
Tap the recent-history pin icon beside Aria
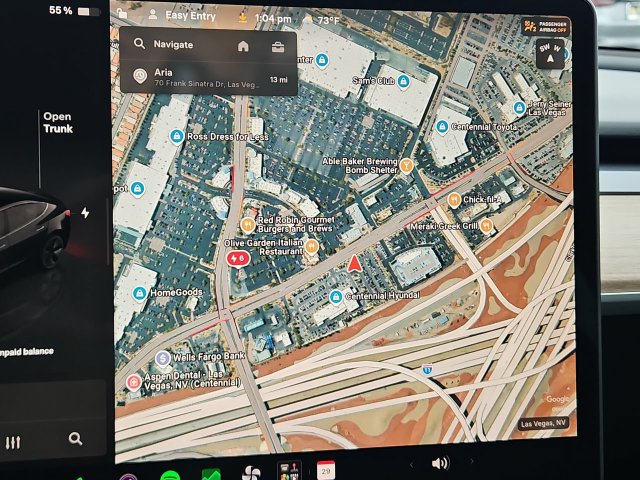140,76
